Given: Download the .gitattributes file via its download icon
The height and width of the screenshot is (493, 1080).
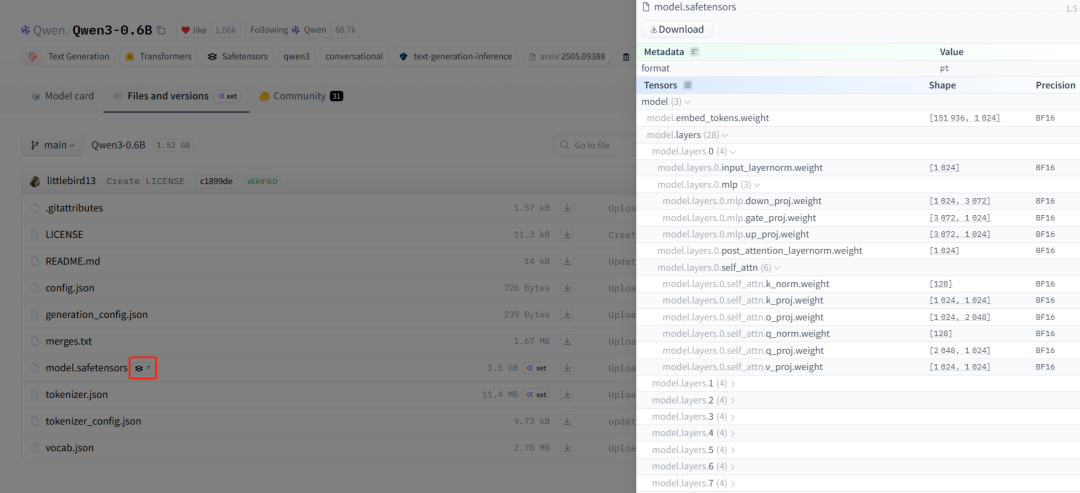Looking at the screenshot, I should pyautogui.click(x=567, y=208).
